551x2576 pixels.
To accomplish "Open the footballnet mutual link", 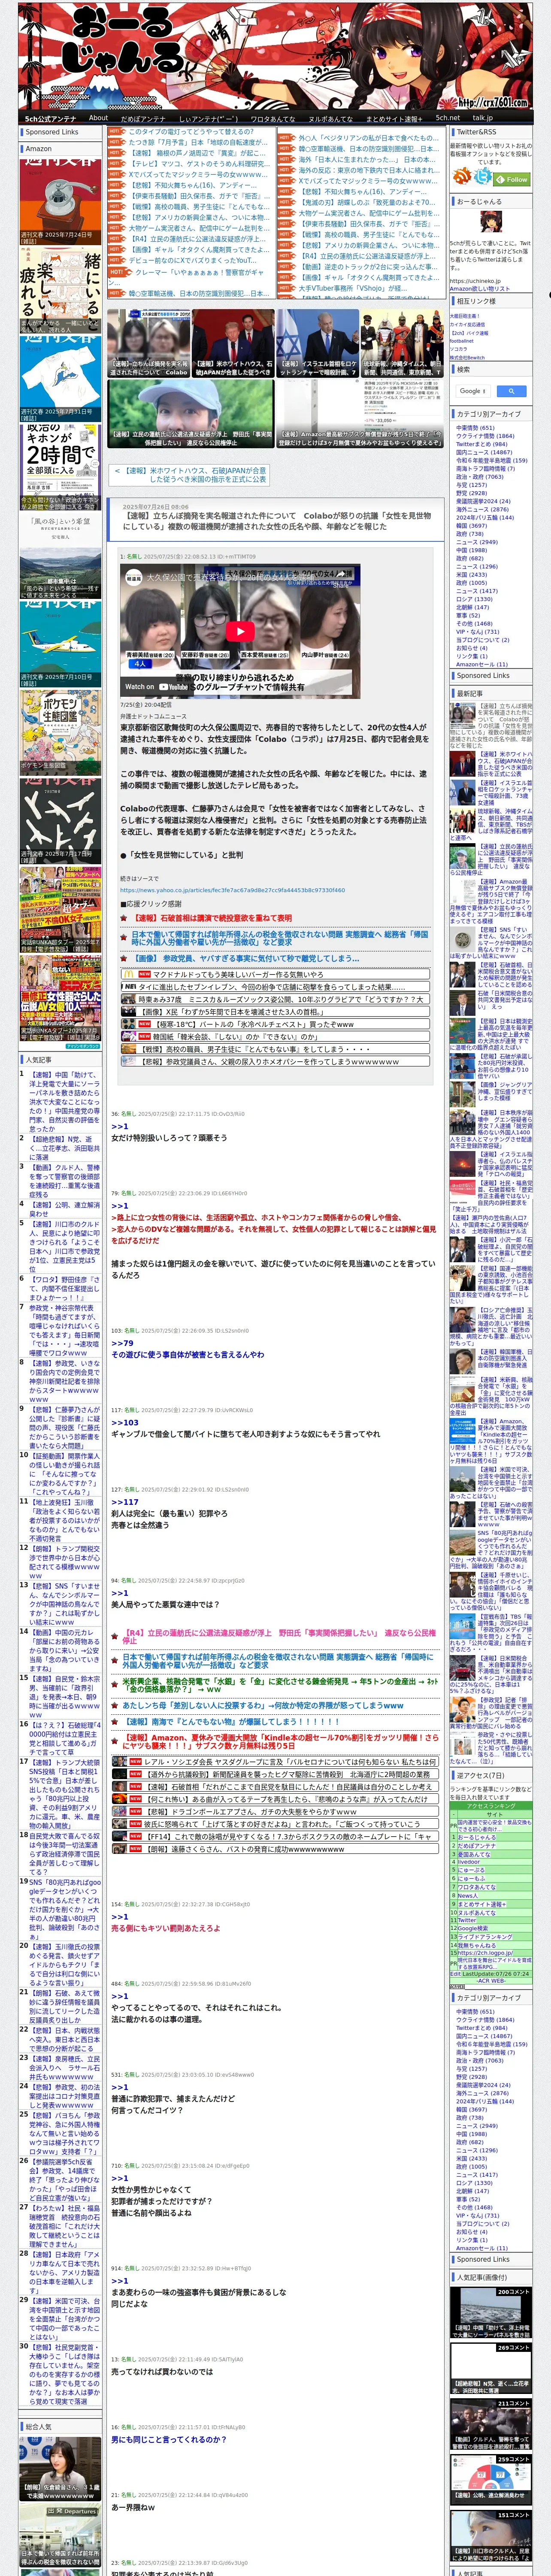I will (x=462, y=341).
